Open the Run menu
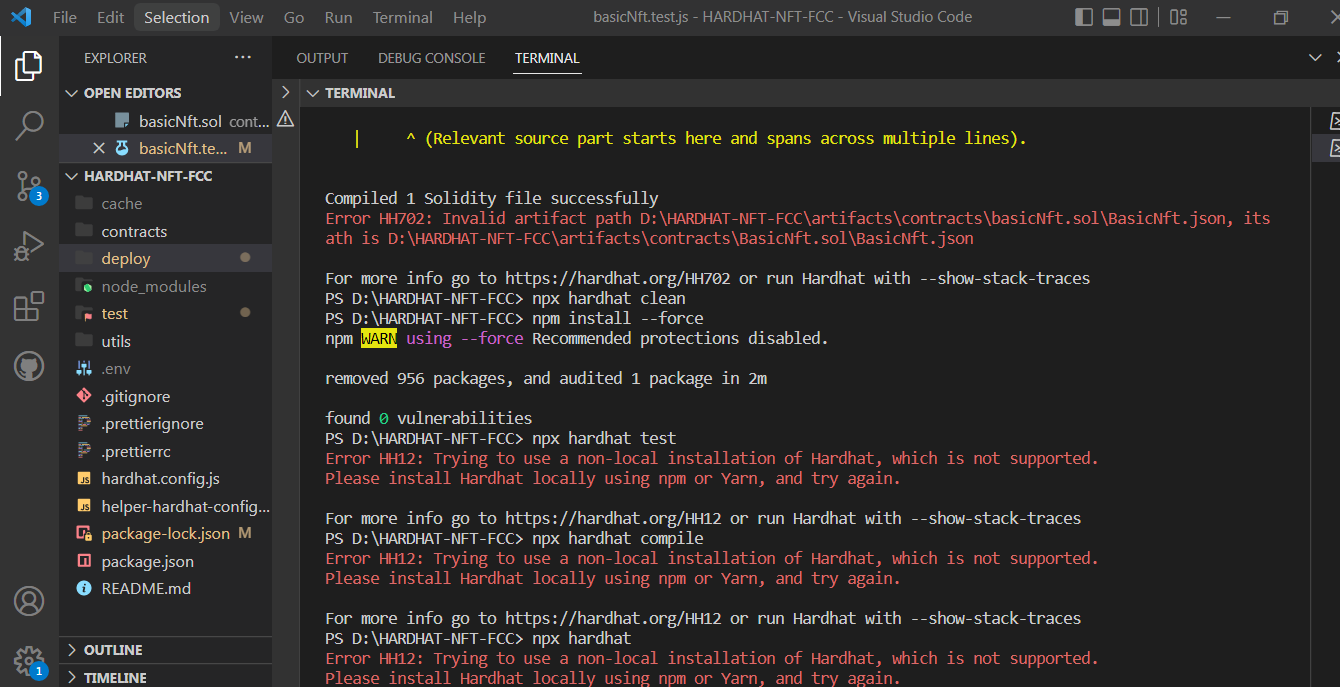The width and height of the screenshot is (1340, 687). pyautogui.click(x=338, y=17)
